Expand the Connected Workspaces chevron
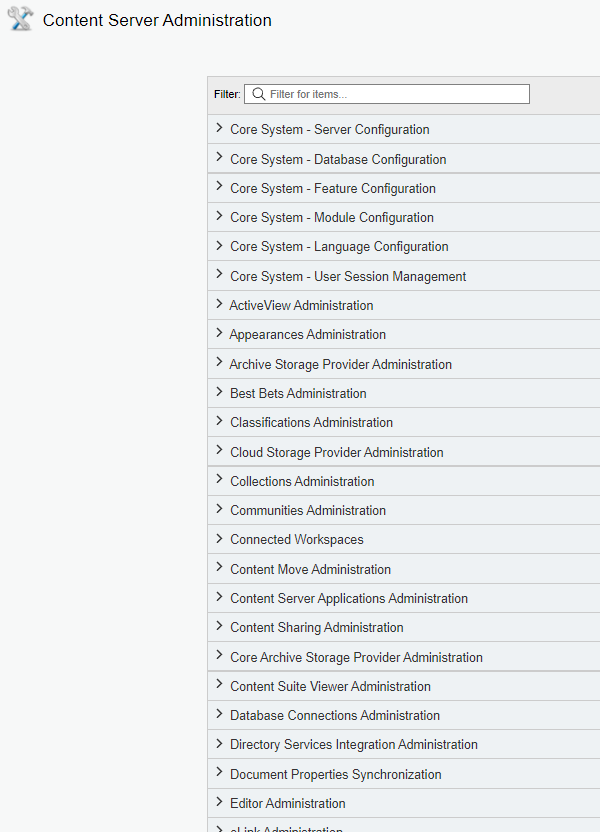600x832 pixels. pos(219,539)
